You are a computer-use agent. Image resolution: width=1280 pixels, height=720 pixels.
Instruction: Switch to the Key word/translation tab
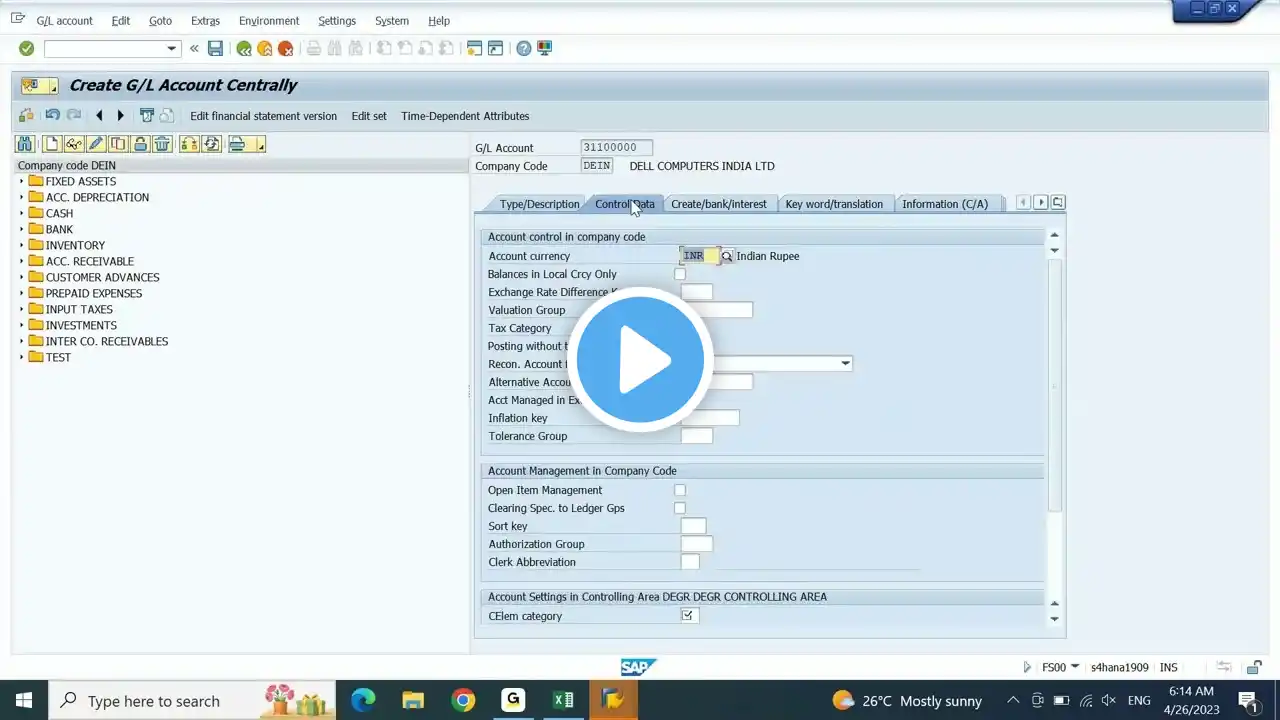pos(834,204)
